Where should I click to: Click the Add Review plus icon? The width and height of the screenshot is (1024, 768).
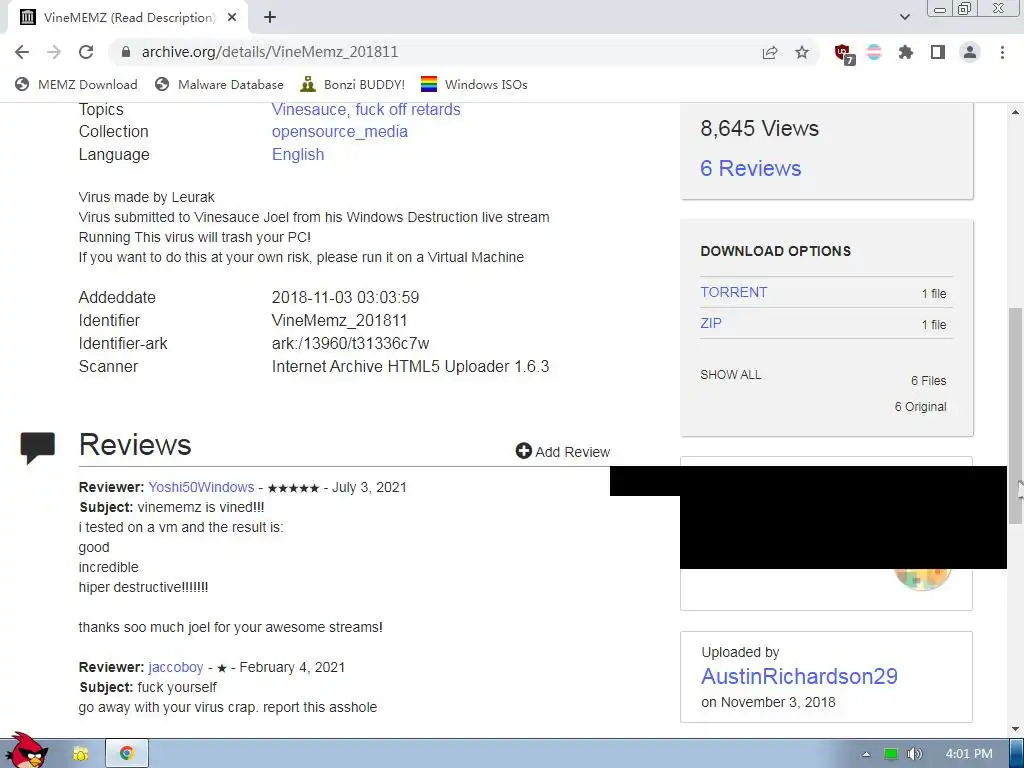pyautogui.click(x=523, y=451)
